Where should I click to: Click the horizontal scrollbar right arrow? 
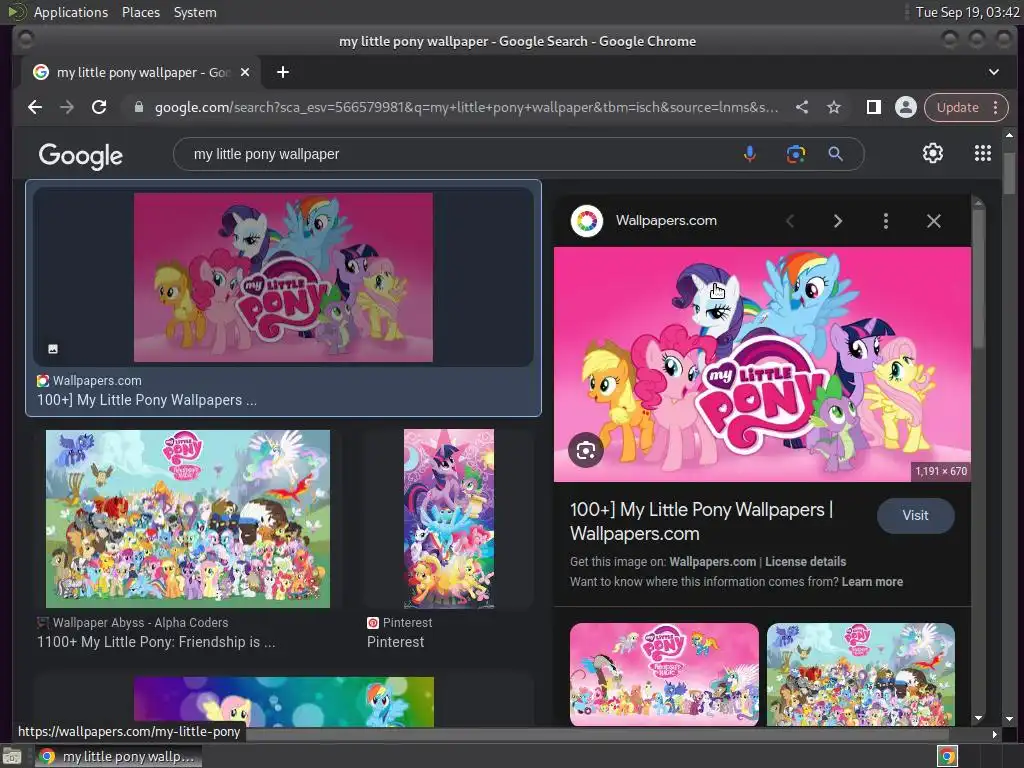pyautogui.click(x=995, y=734)
